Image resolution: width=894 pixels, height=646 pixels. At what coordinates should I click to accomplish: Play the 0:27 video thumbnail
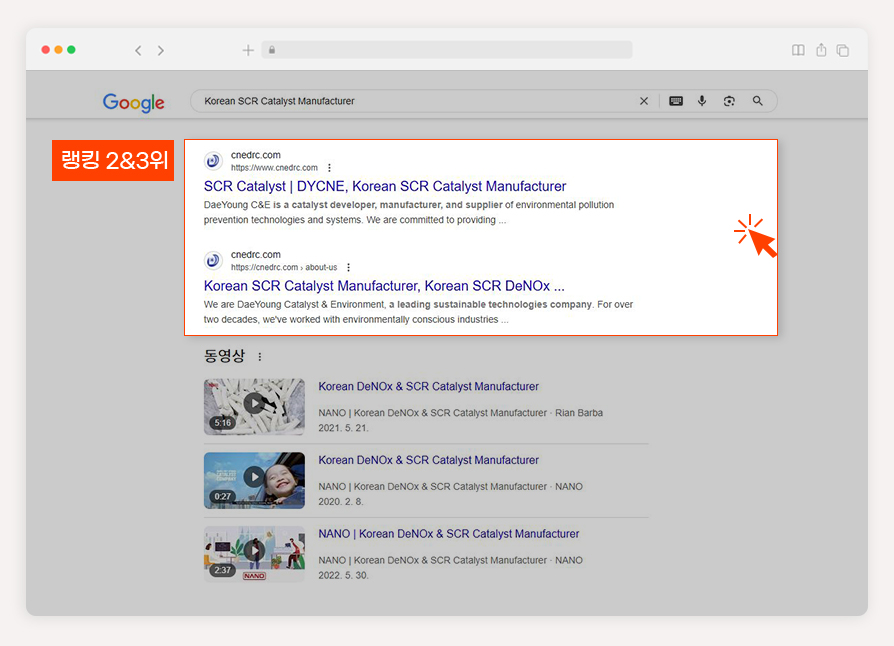(254, 480)
